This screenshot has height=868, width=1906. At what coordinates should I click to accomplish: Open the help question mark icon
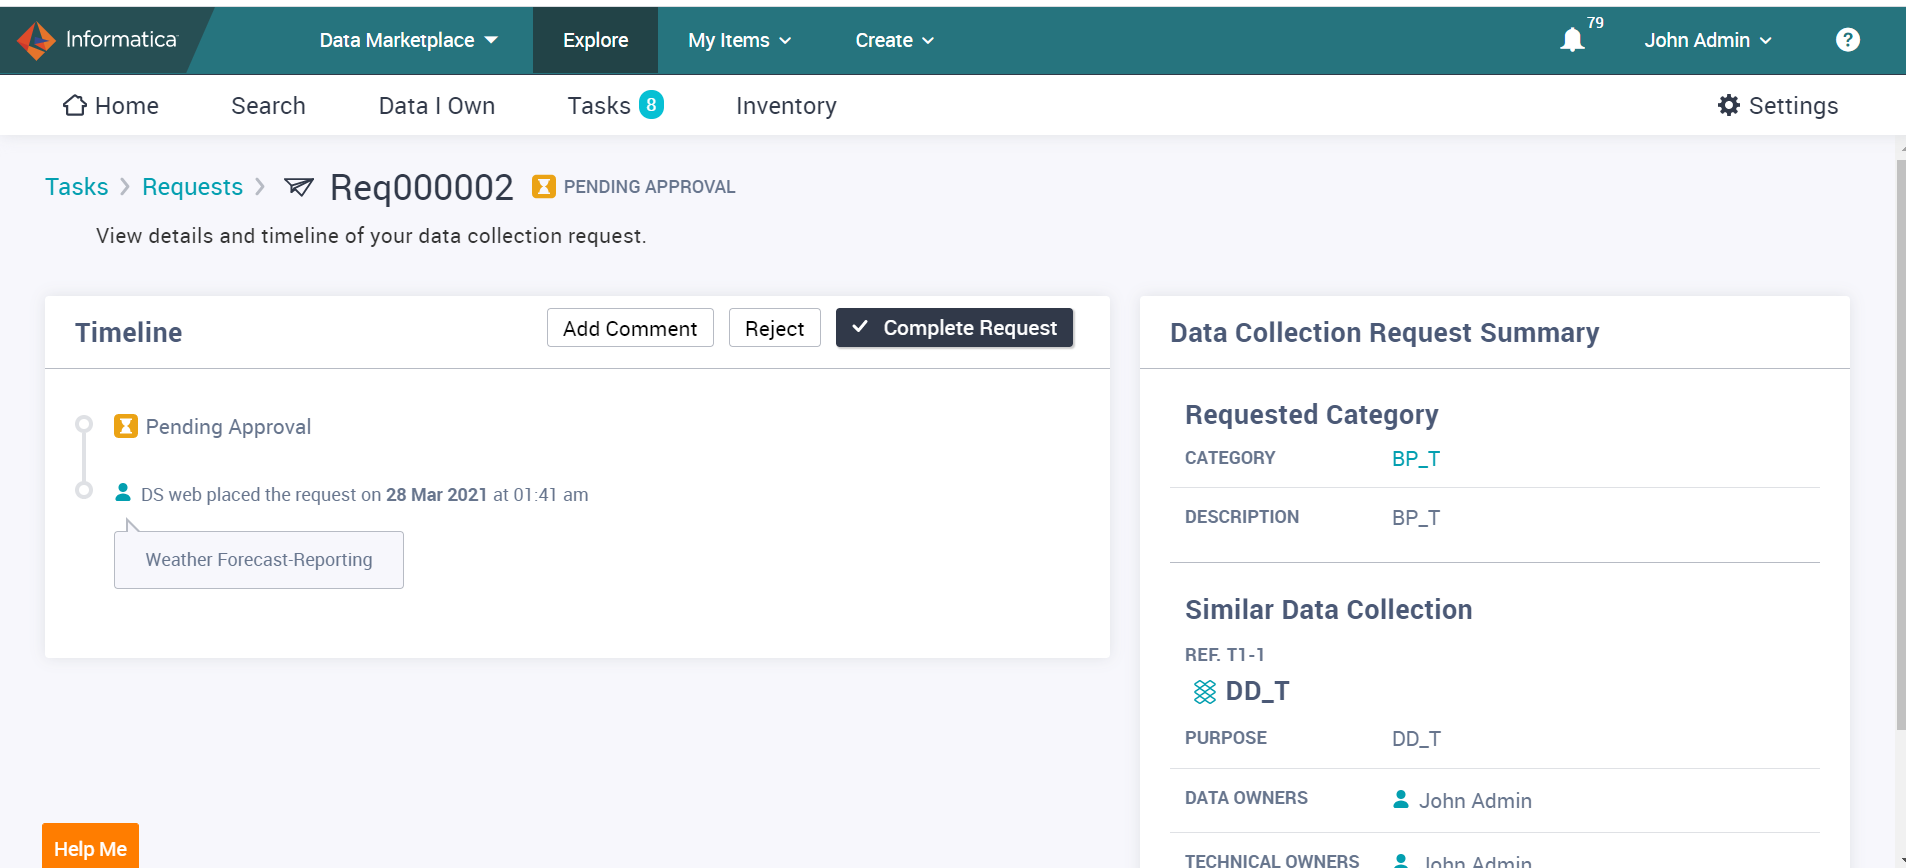(x=1847, y=40)
